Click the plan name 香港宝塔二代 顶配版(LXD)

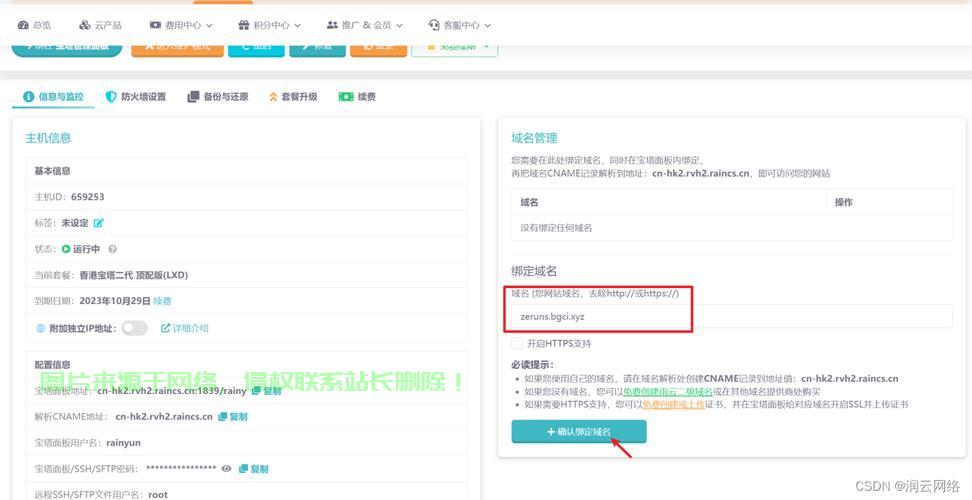click(x=133, y=275)
